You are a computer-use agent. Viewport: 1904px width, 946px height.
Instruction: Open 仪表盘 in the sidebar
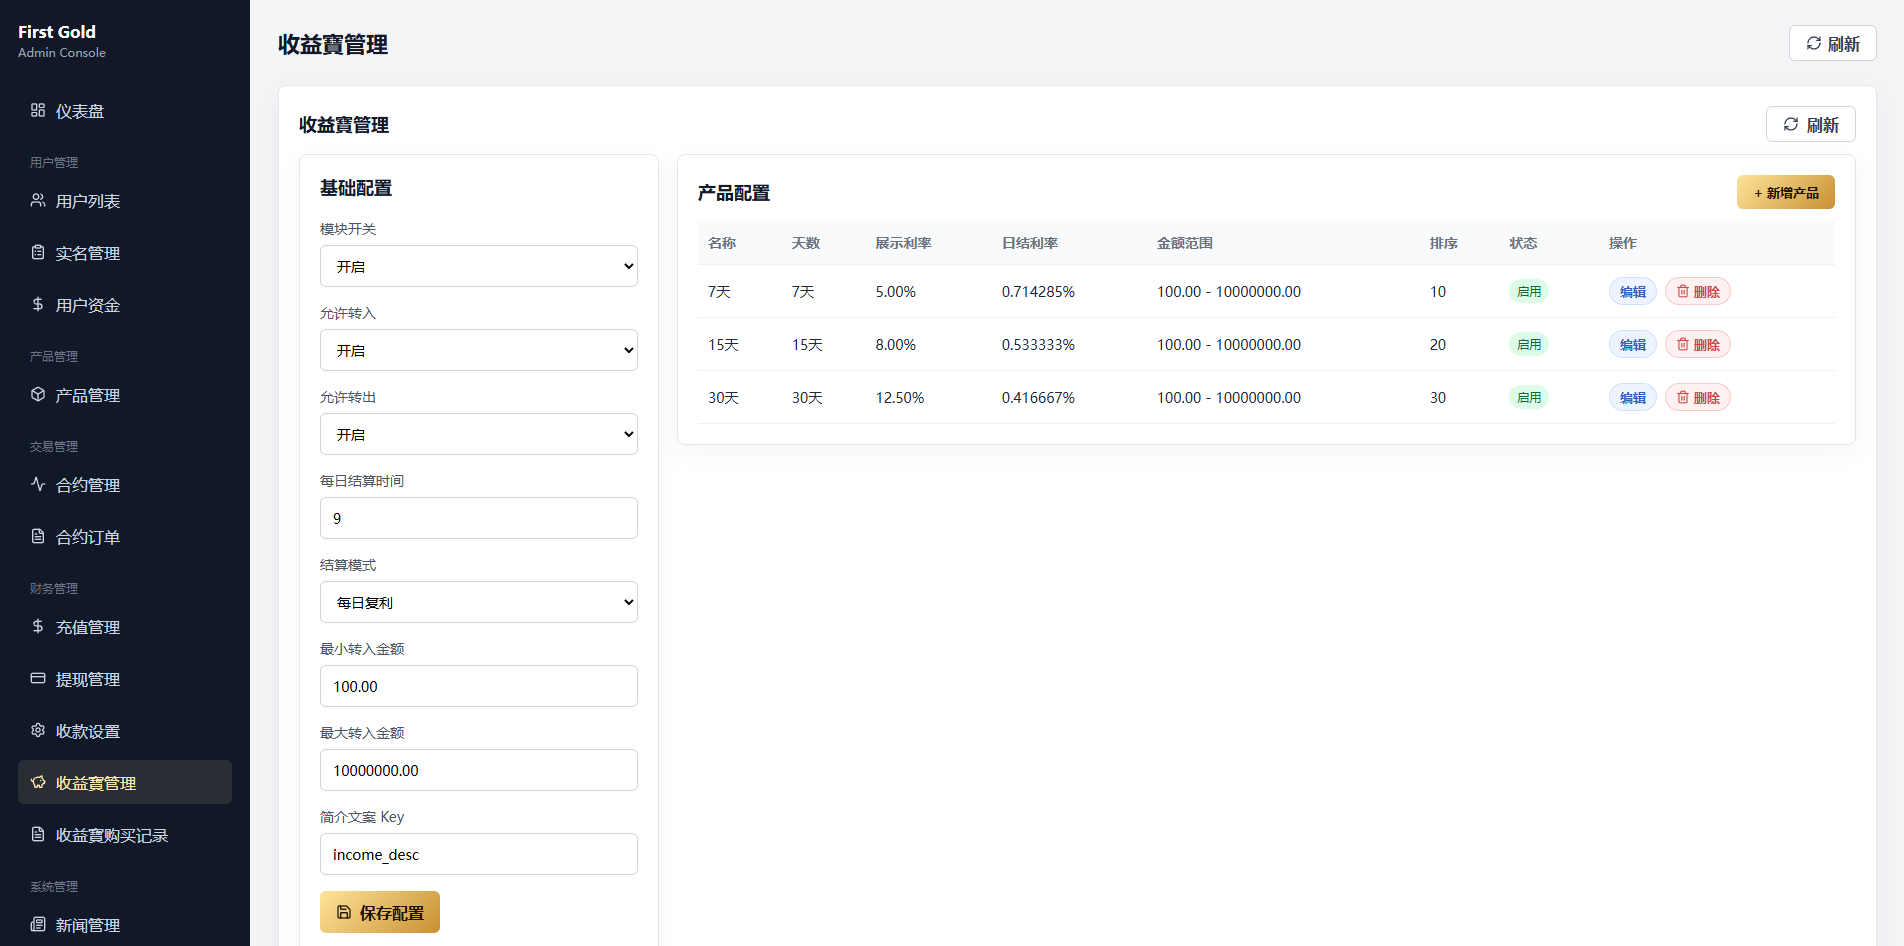[x=125, y=111]
